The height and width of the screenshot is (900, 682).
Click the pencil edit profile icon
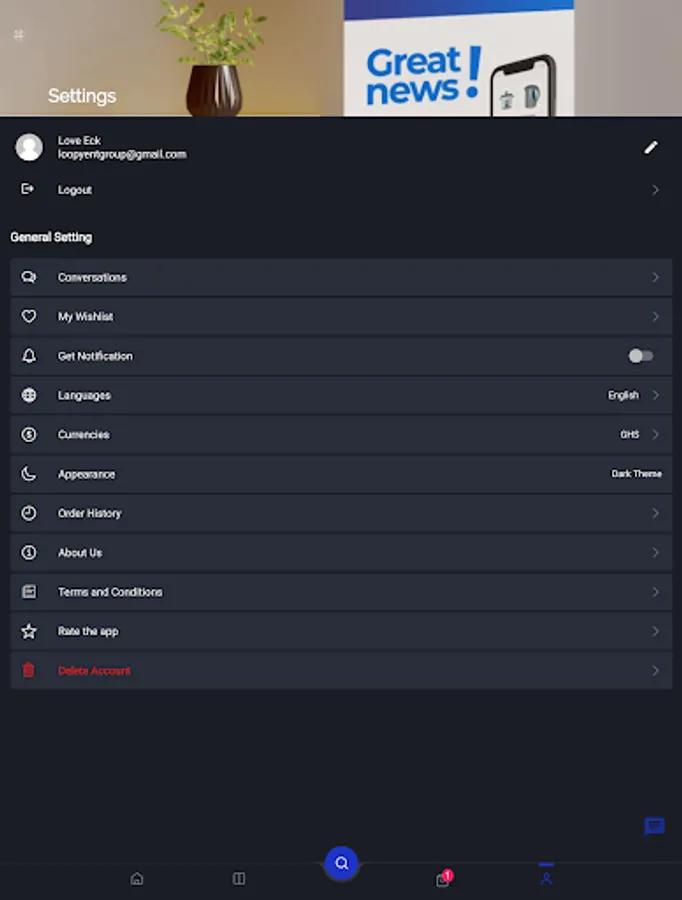651,147
